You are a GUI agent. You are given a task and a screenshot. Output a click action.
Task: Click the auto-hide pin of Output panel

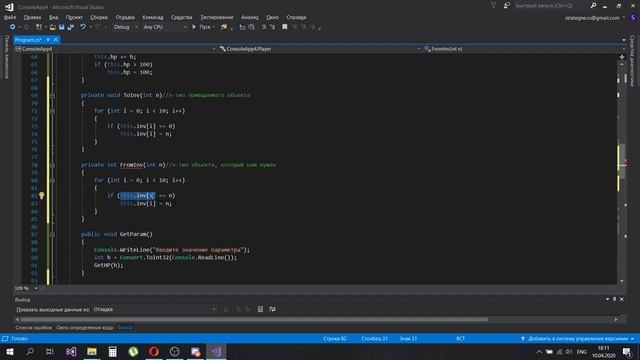(x=614, y=299)
